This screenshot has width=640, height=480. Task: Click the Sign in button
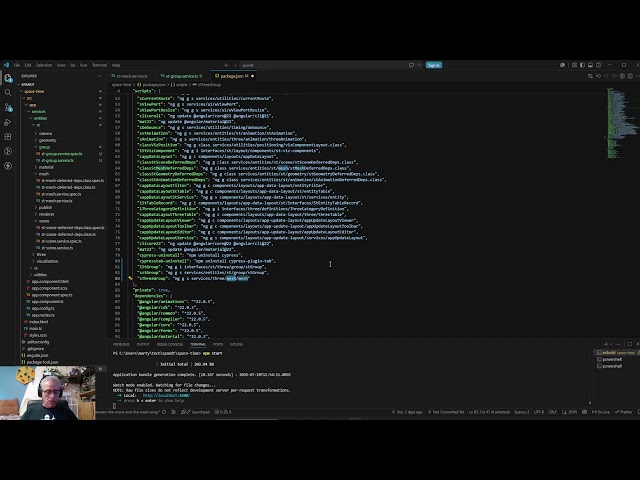433,65
